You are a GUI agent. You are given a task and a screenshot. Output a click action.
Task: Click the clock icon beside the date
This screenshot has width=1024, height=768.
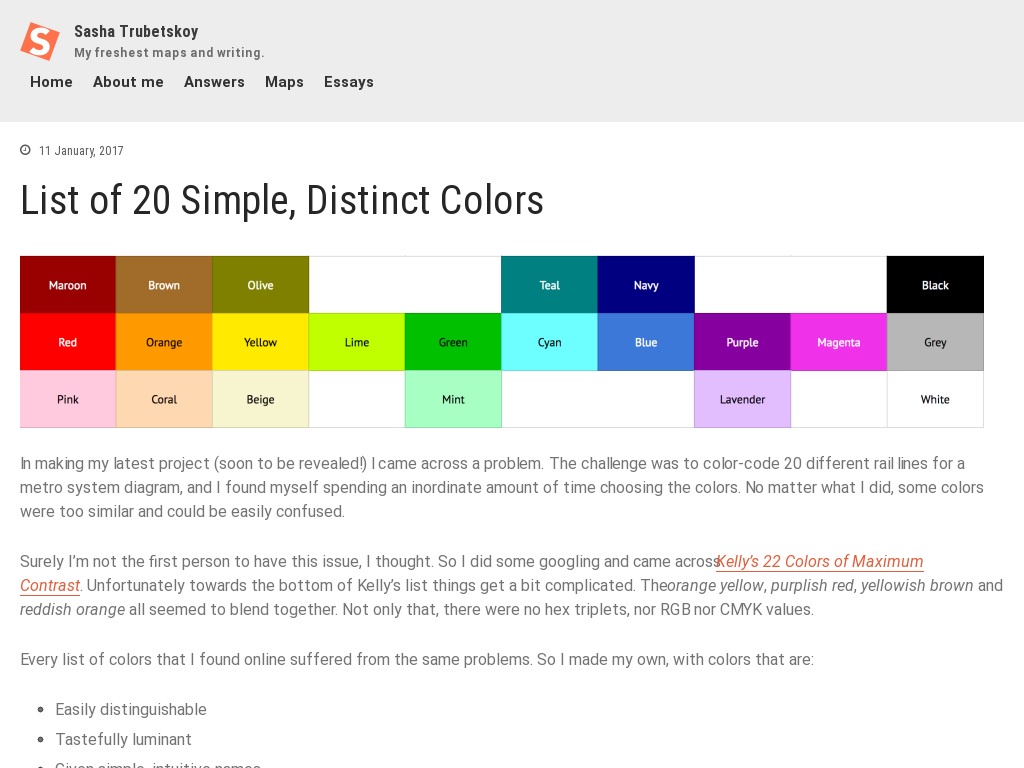pos(25,150)
